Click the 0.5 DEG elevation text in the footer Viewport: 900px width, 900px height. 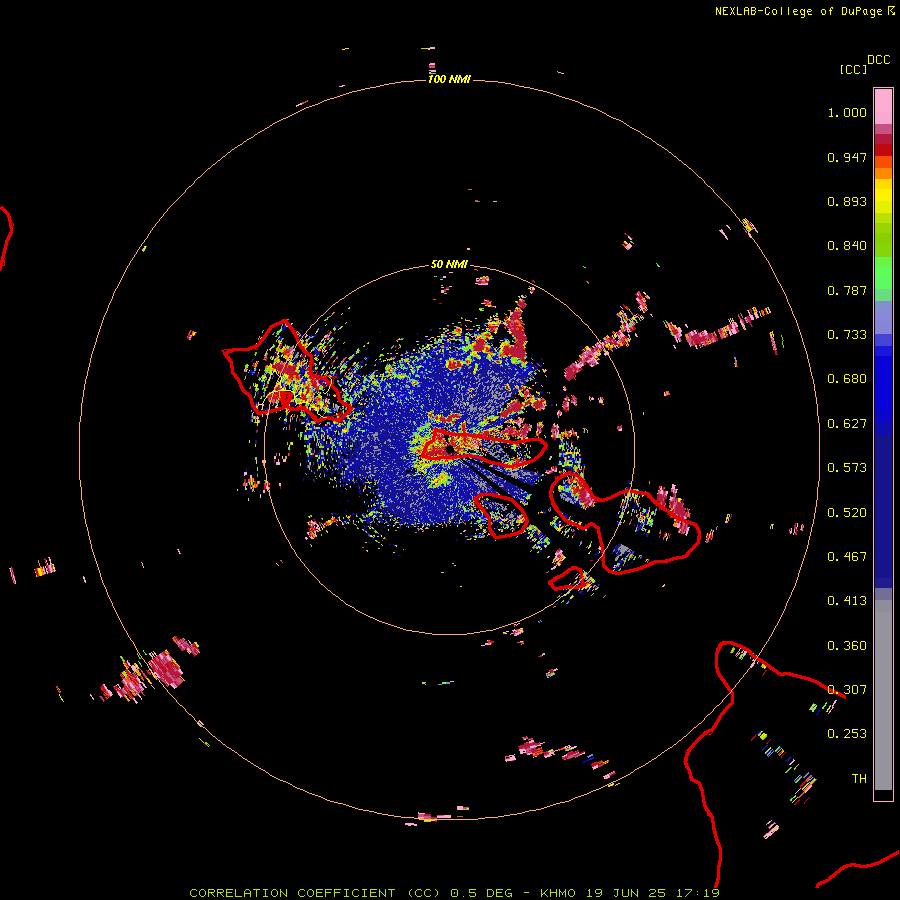tap(482, 893)
